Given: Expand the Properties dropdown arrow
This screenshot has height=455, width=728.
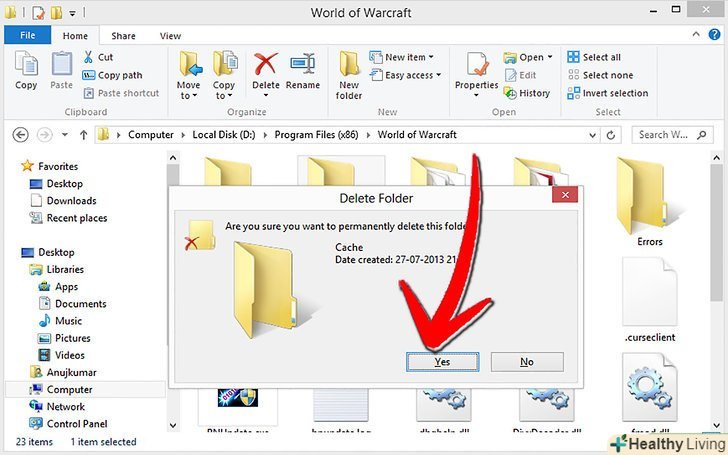Looking at the screenshot, I should pos(476,95).
